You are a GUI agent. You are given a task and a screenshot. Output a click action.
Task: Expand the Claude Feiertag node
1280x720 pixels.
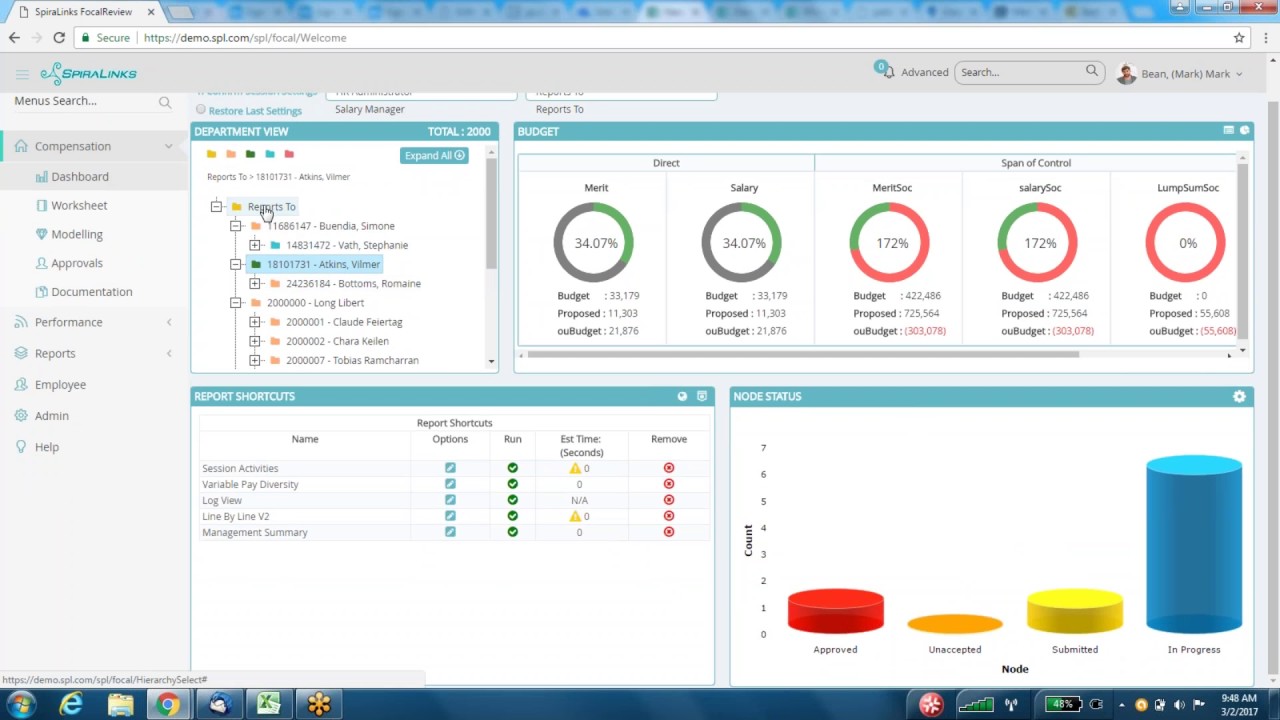[255, 322]
